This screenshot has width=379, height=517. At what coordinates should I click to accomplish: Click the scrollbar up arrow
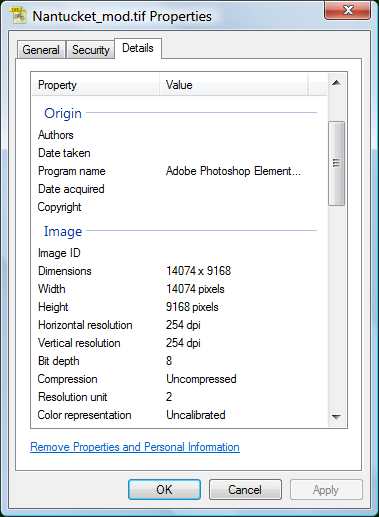tap(336, 83)
